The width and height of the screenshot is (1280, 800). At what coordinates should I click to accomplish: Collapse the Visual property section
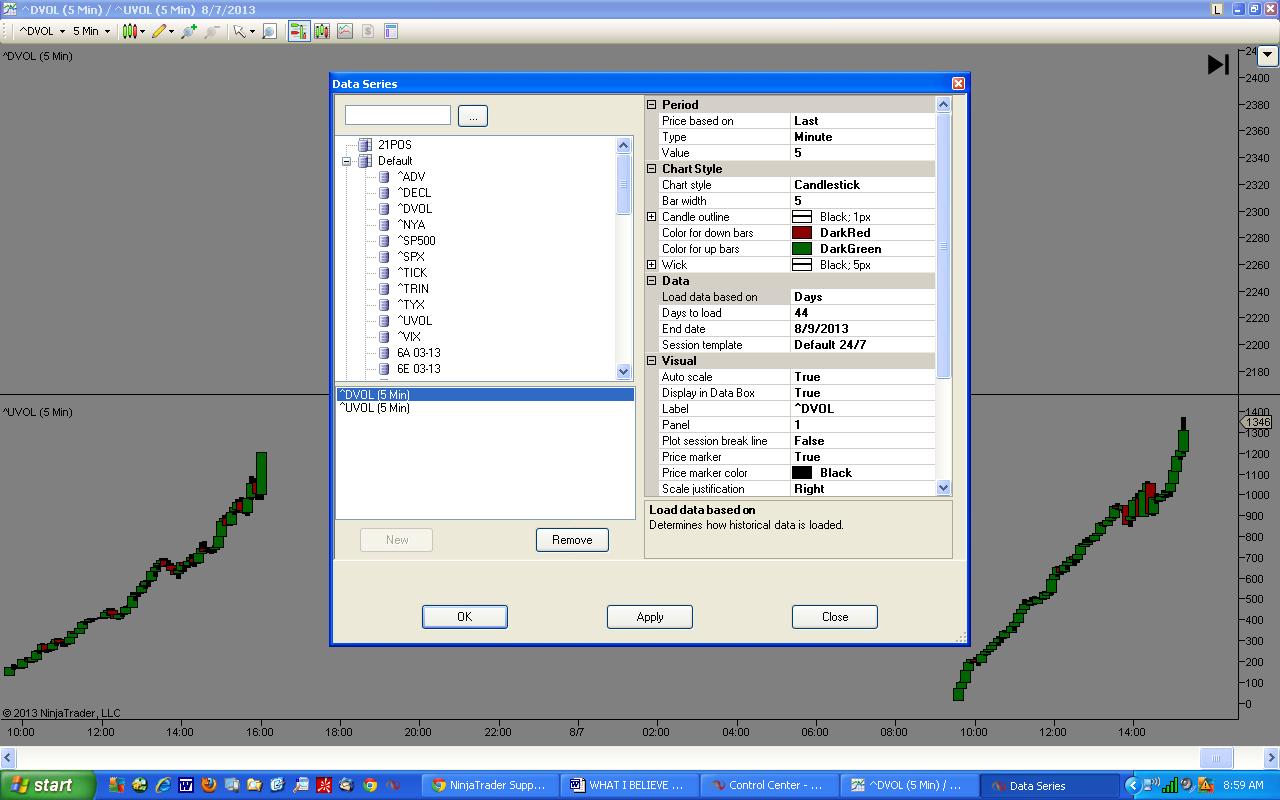(x=651, y=361)
